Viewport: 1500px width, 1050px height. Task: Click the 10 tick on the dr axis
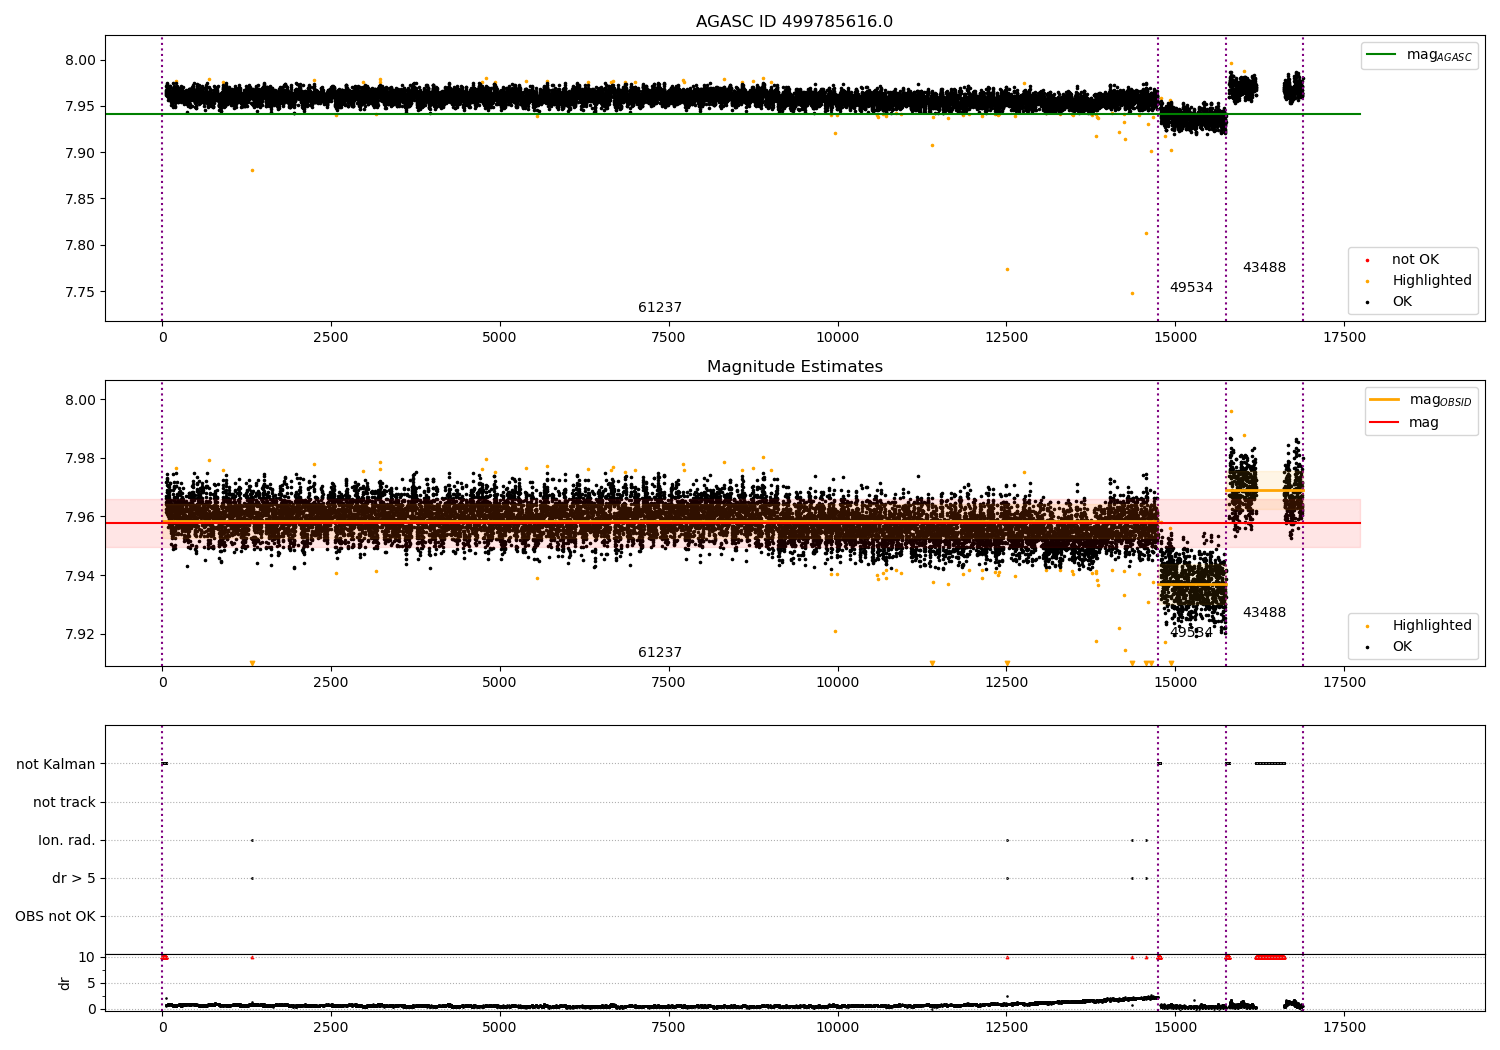[x=87, y=957]
